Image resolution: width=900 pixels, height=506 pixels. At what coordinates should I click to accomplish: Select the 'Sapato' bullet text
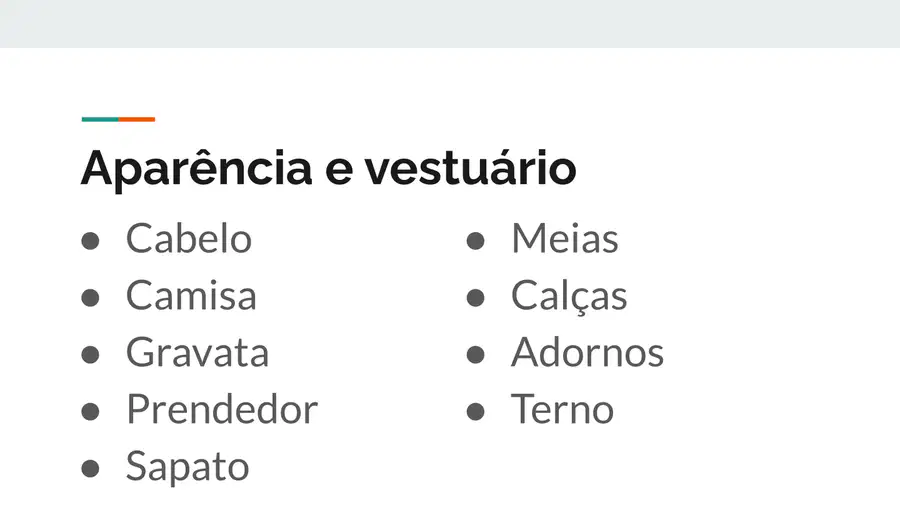(x=188, y=467)
